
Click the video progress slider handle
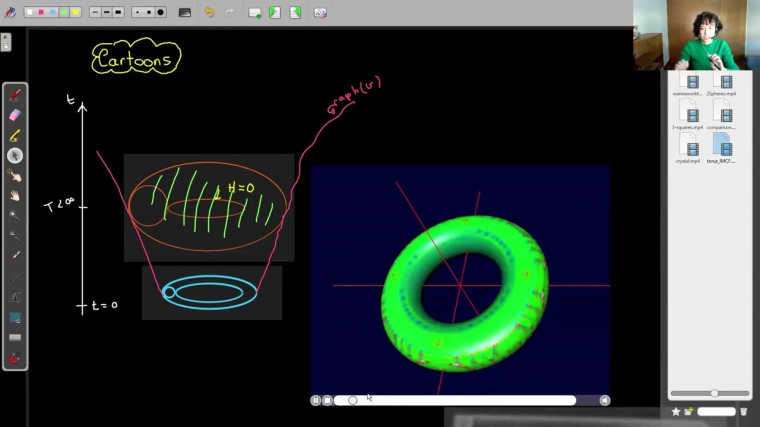point(353,400)
